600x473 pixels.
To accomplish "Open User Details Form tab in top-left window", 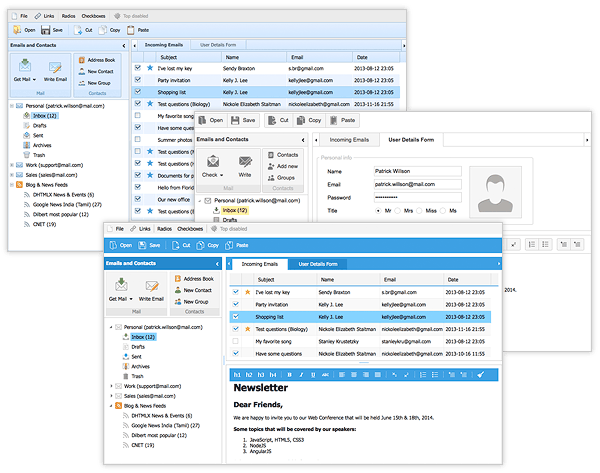I will tap(218, 45).
